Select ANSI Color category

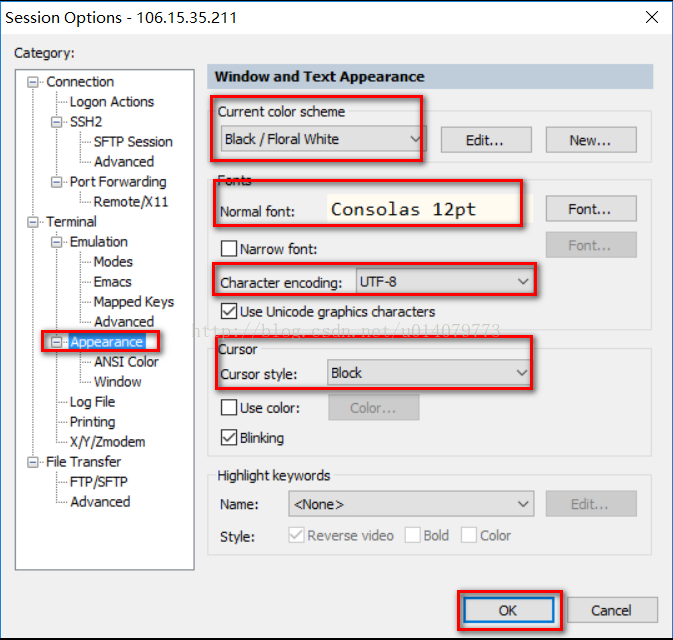pos(126,362)
